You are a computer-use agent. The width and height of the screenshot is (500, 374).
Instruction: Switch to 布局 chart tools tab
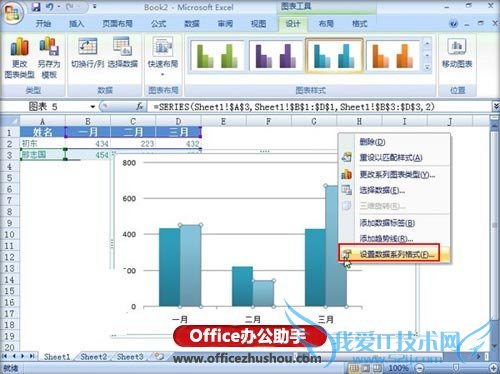[326, 24]
